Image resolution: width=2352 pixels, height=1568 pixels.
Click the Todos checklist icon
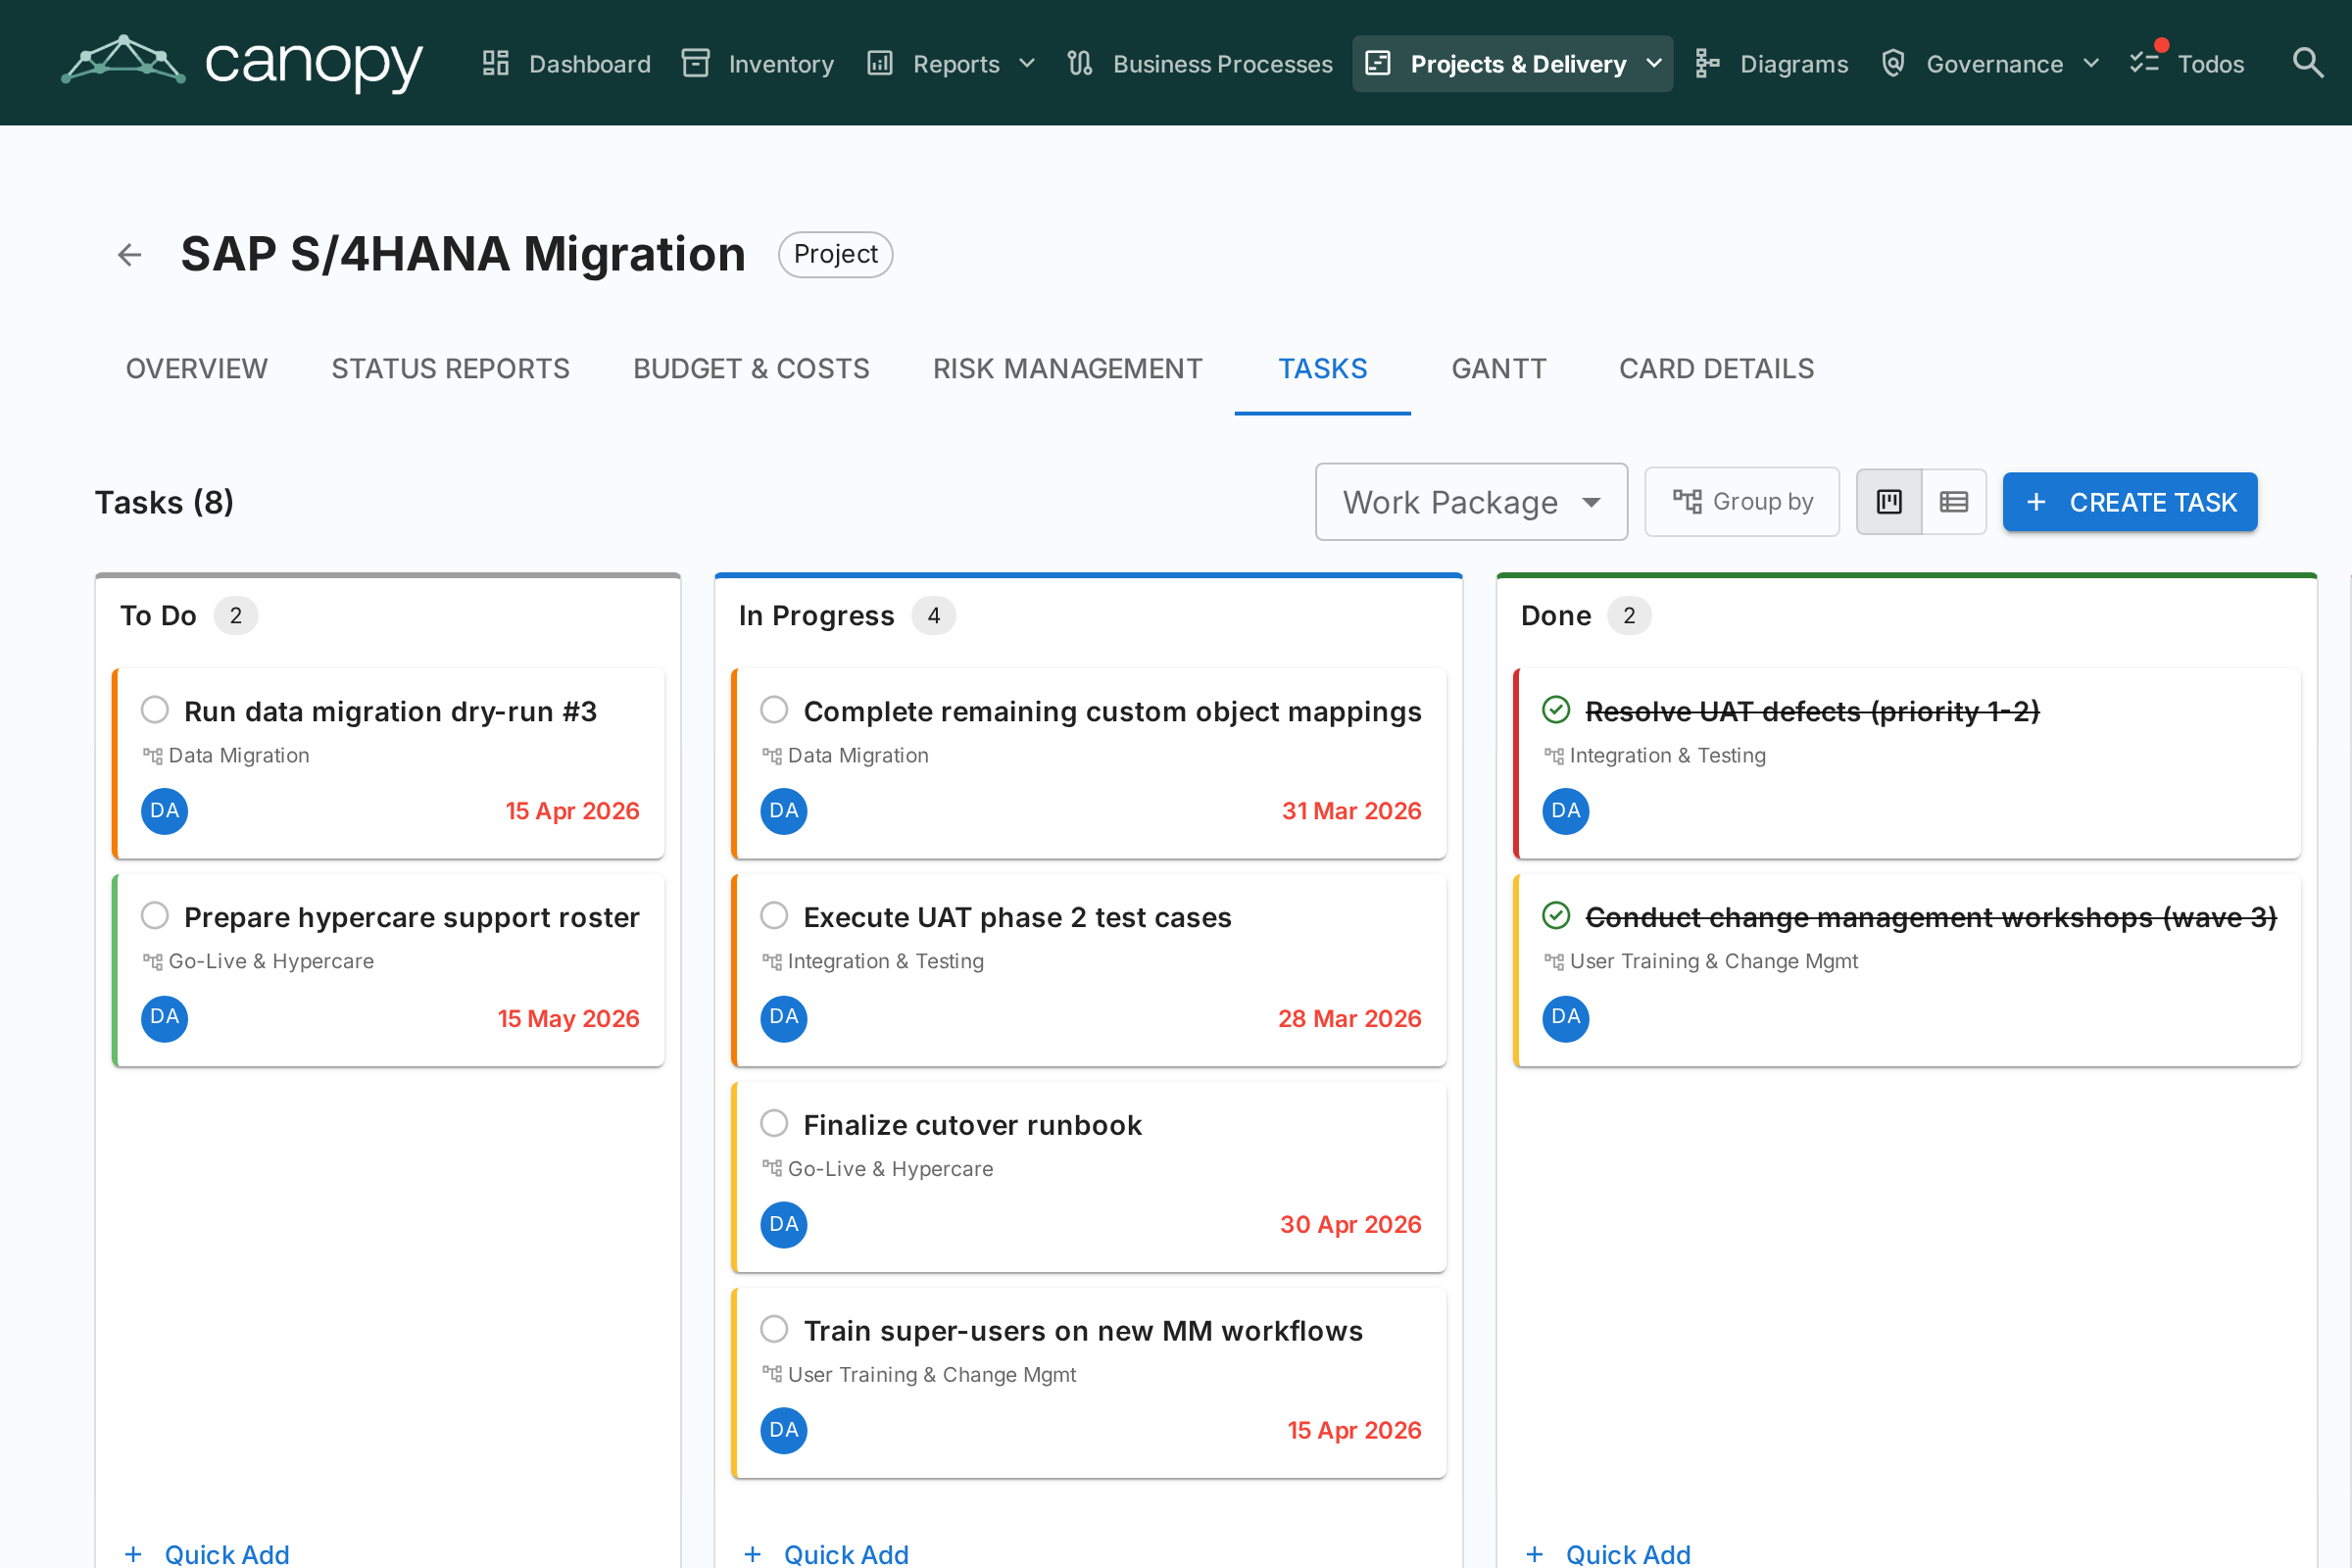coord(2145,63)
